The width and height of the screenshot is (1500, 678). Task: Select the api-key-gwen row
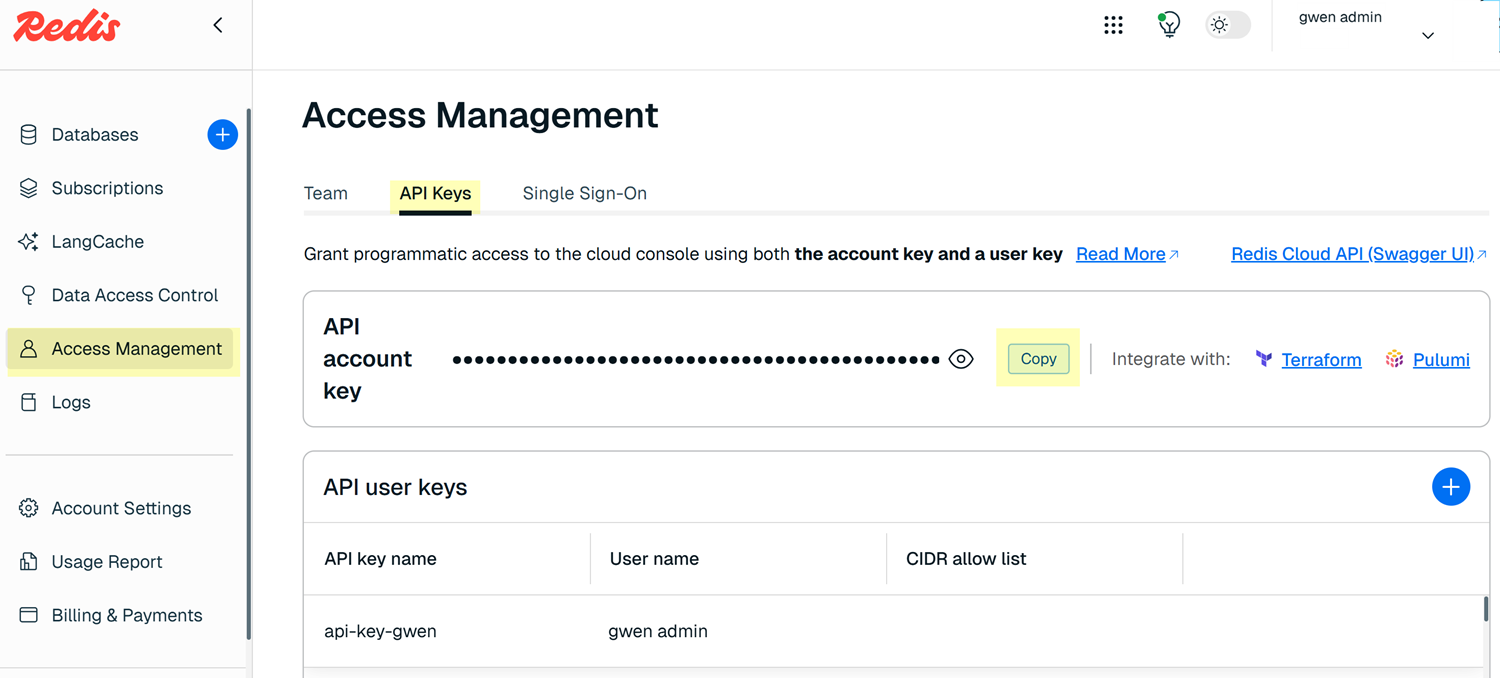(x=380, y=631)
